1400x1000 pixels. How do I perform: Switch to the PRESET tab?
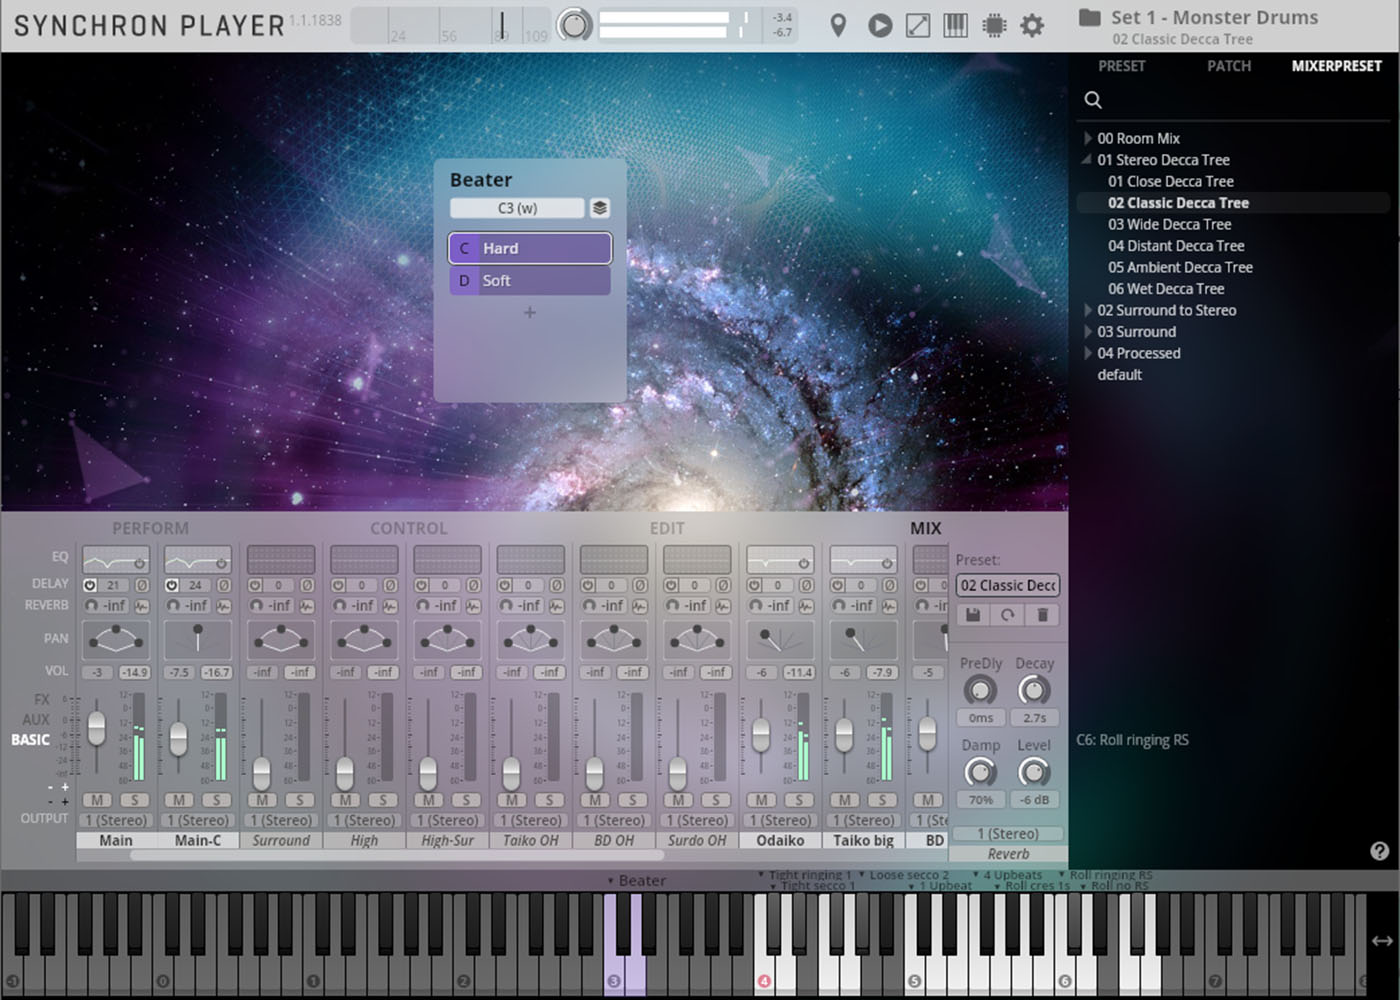pos(1122,66)
